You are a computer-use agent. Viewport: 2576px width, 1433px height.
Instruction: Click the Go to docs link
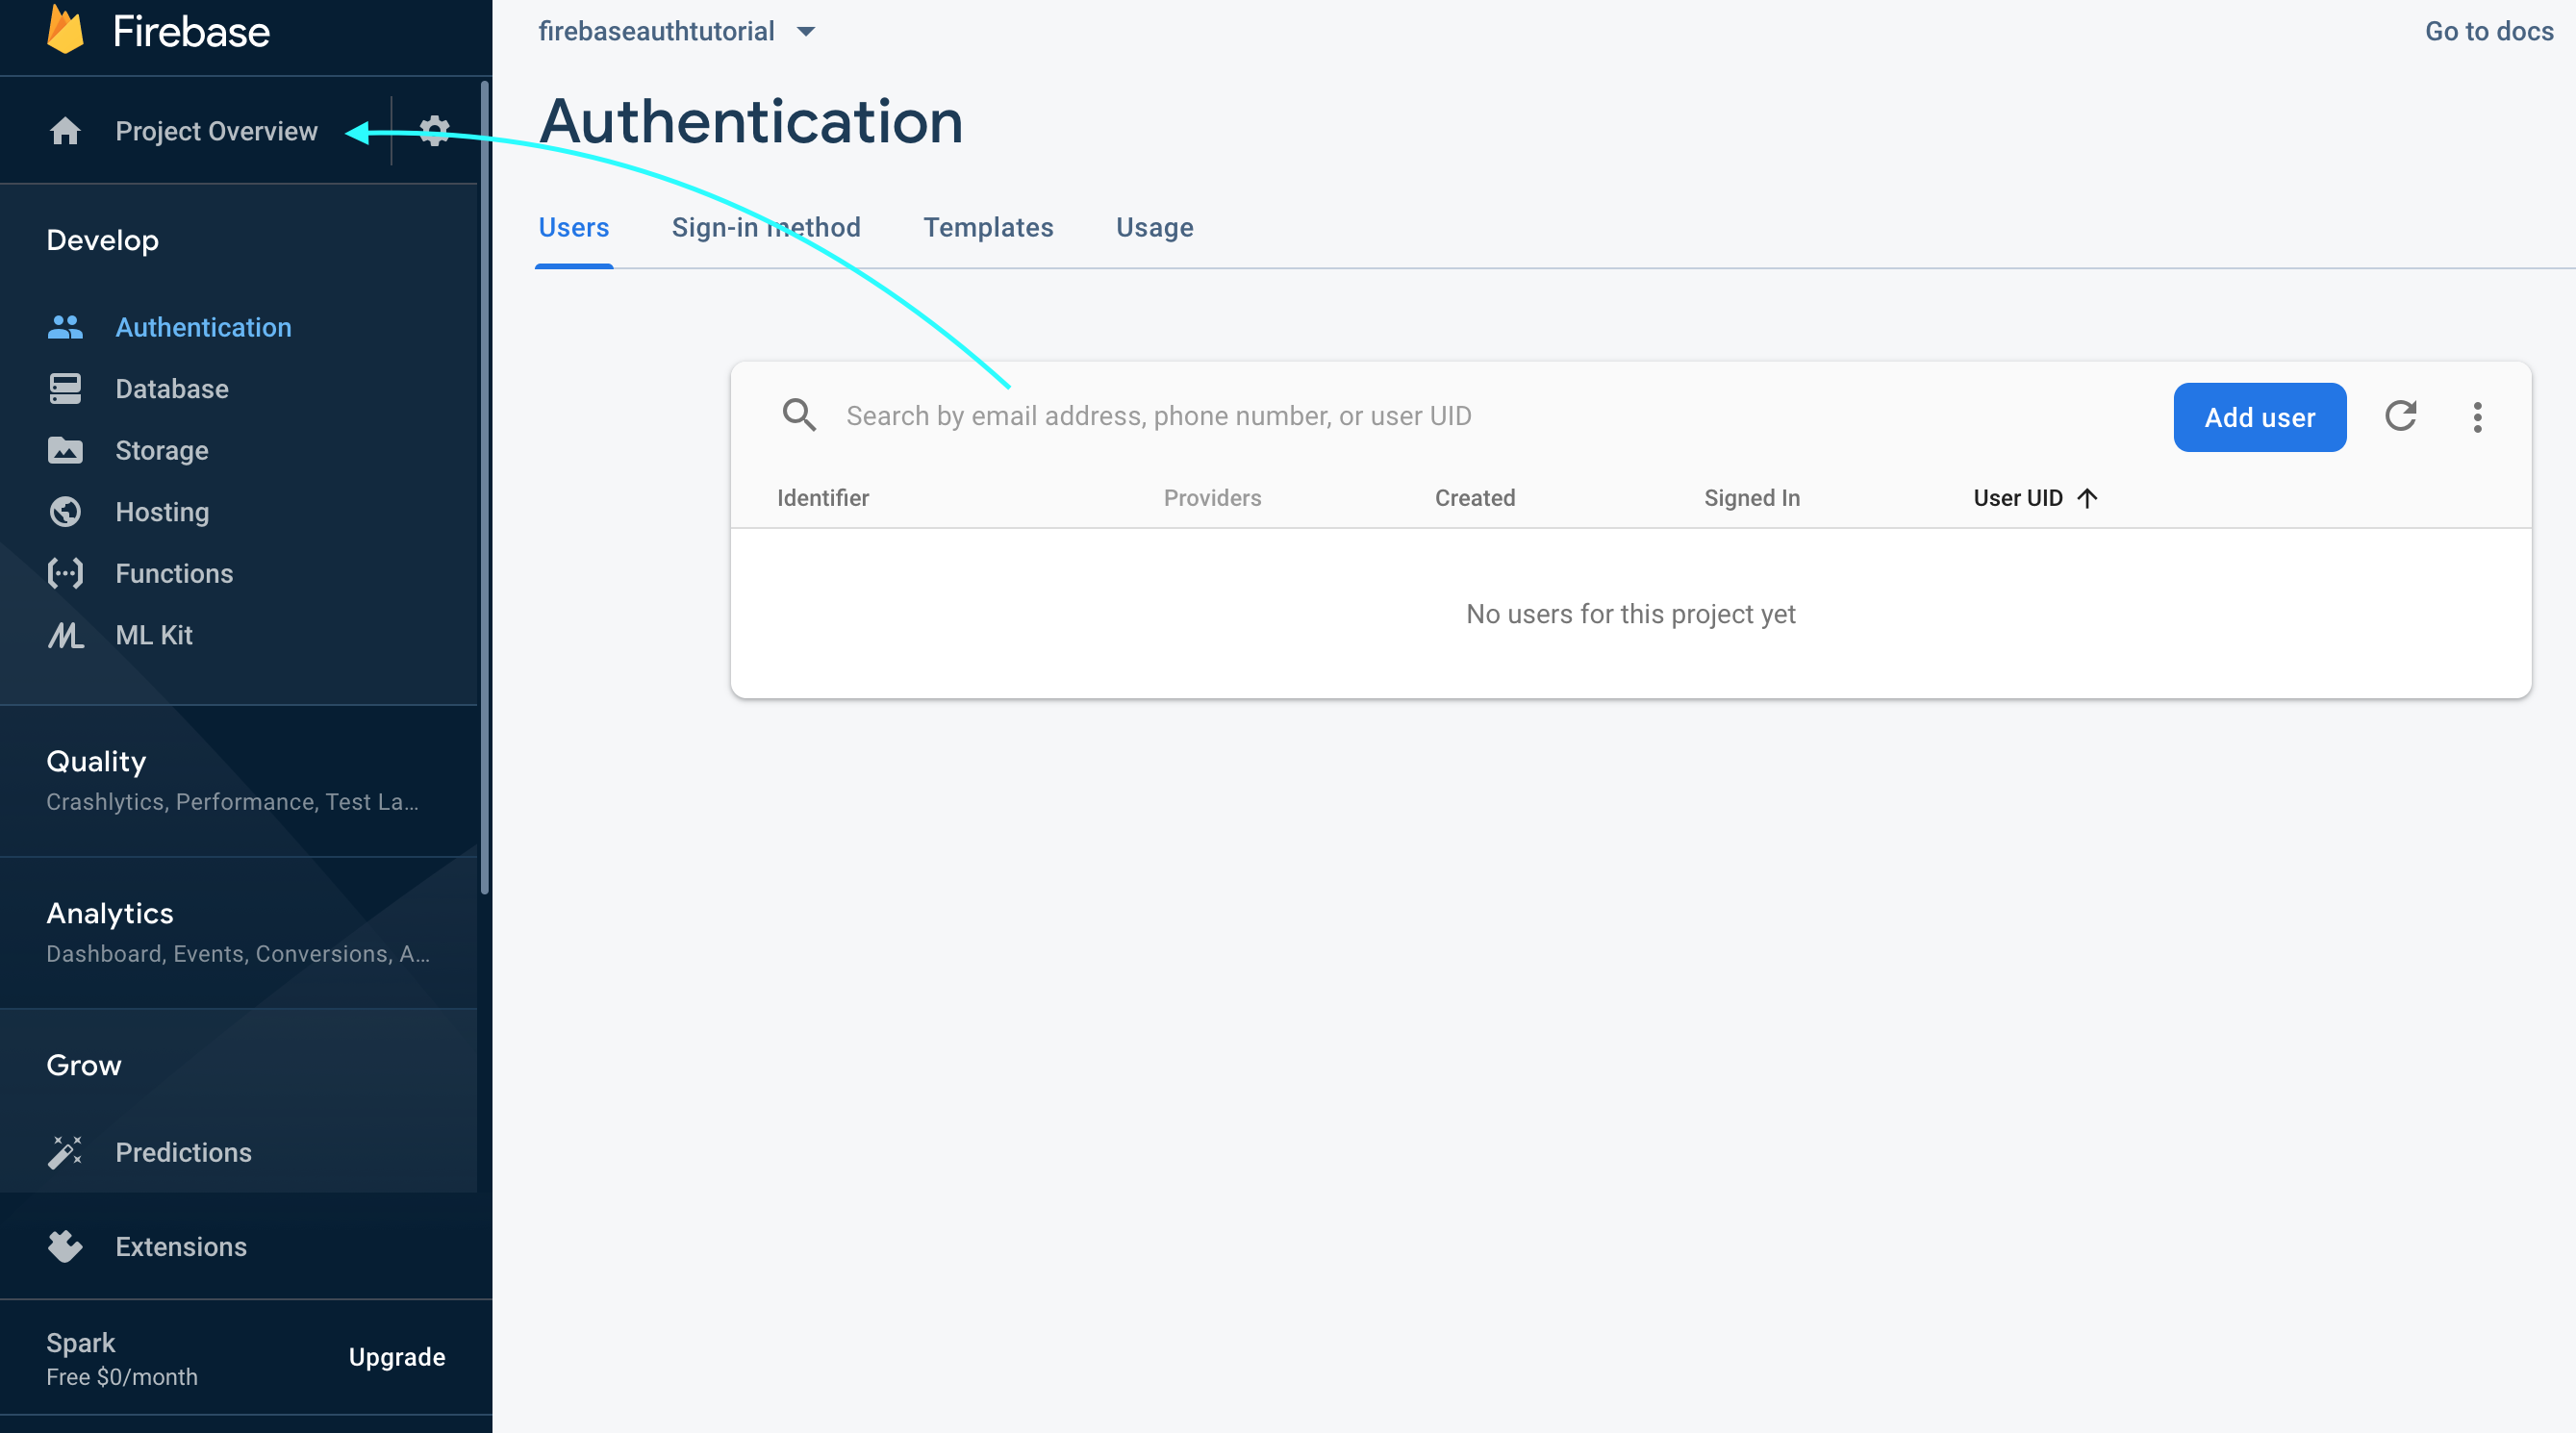[x=2488, y=31]
